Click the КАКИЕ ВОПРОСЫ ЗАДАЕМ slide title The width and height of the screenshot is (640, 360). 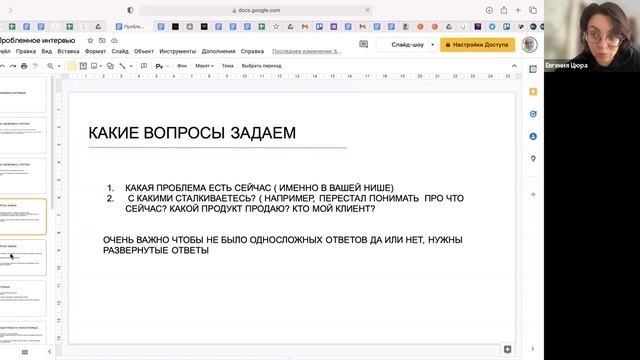tap(192, 133)
